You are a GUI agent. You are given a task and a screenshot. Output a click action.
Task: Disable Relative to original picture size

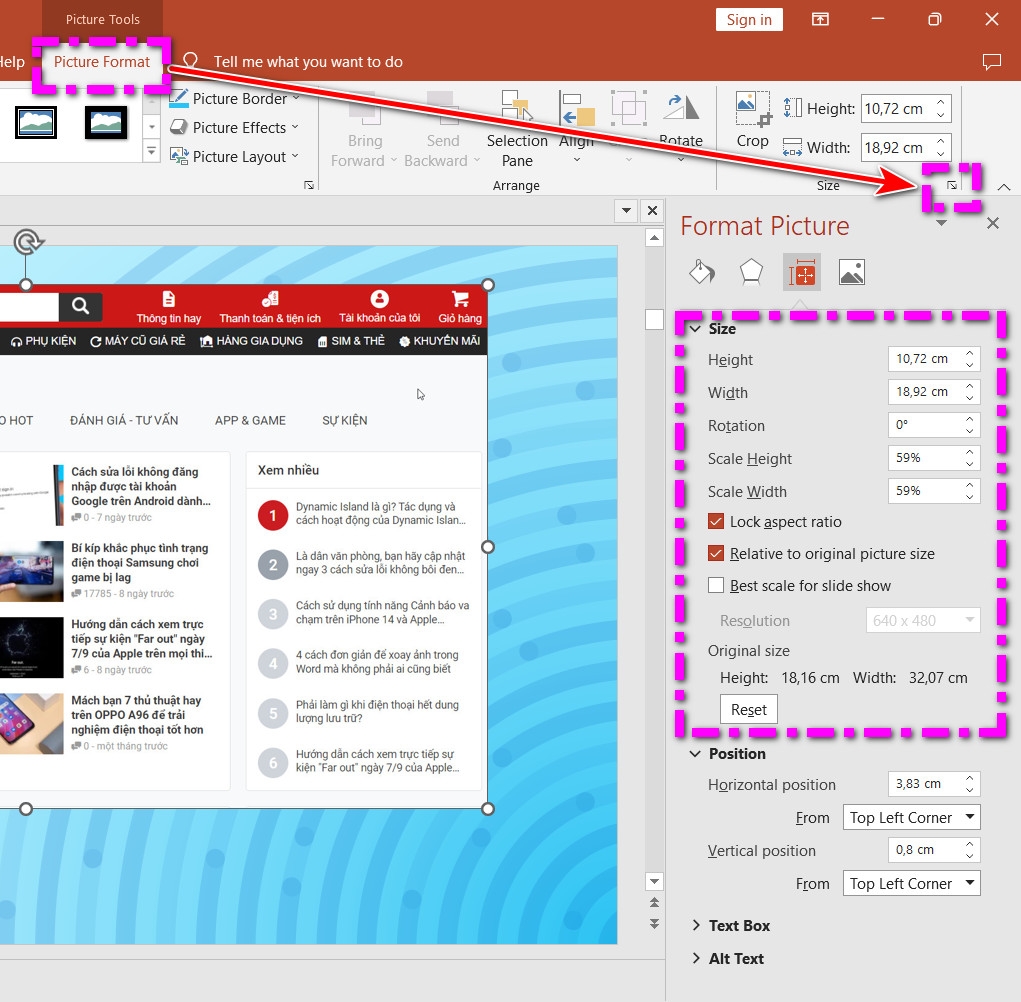point(716,553)
